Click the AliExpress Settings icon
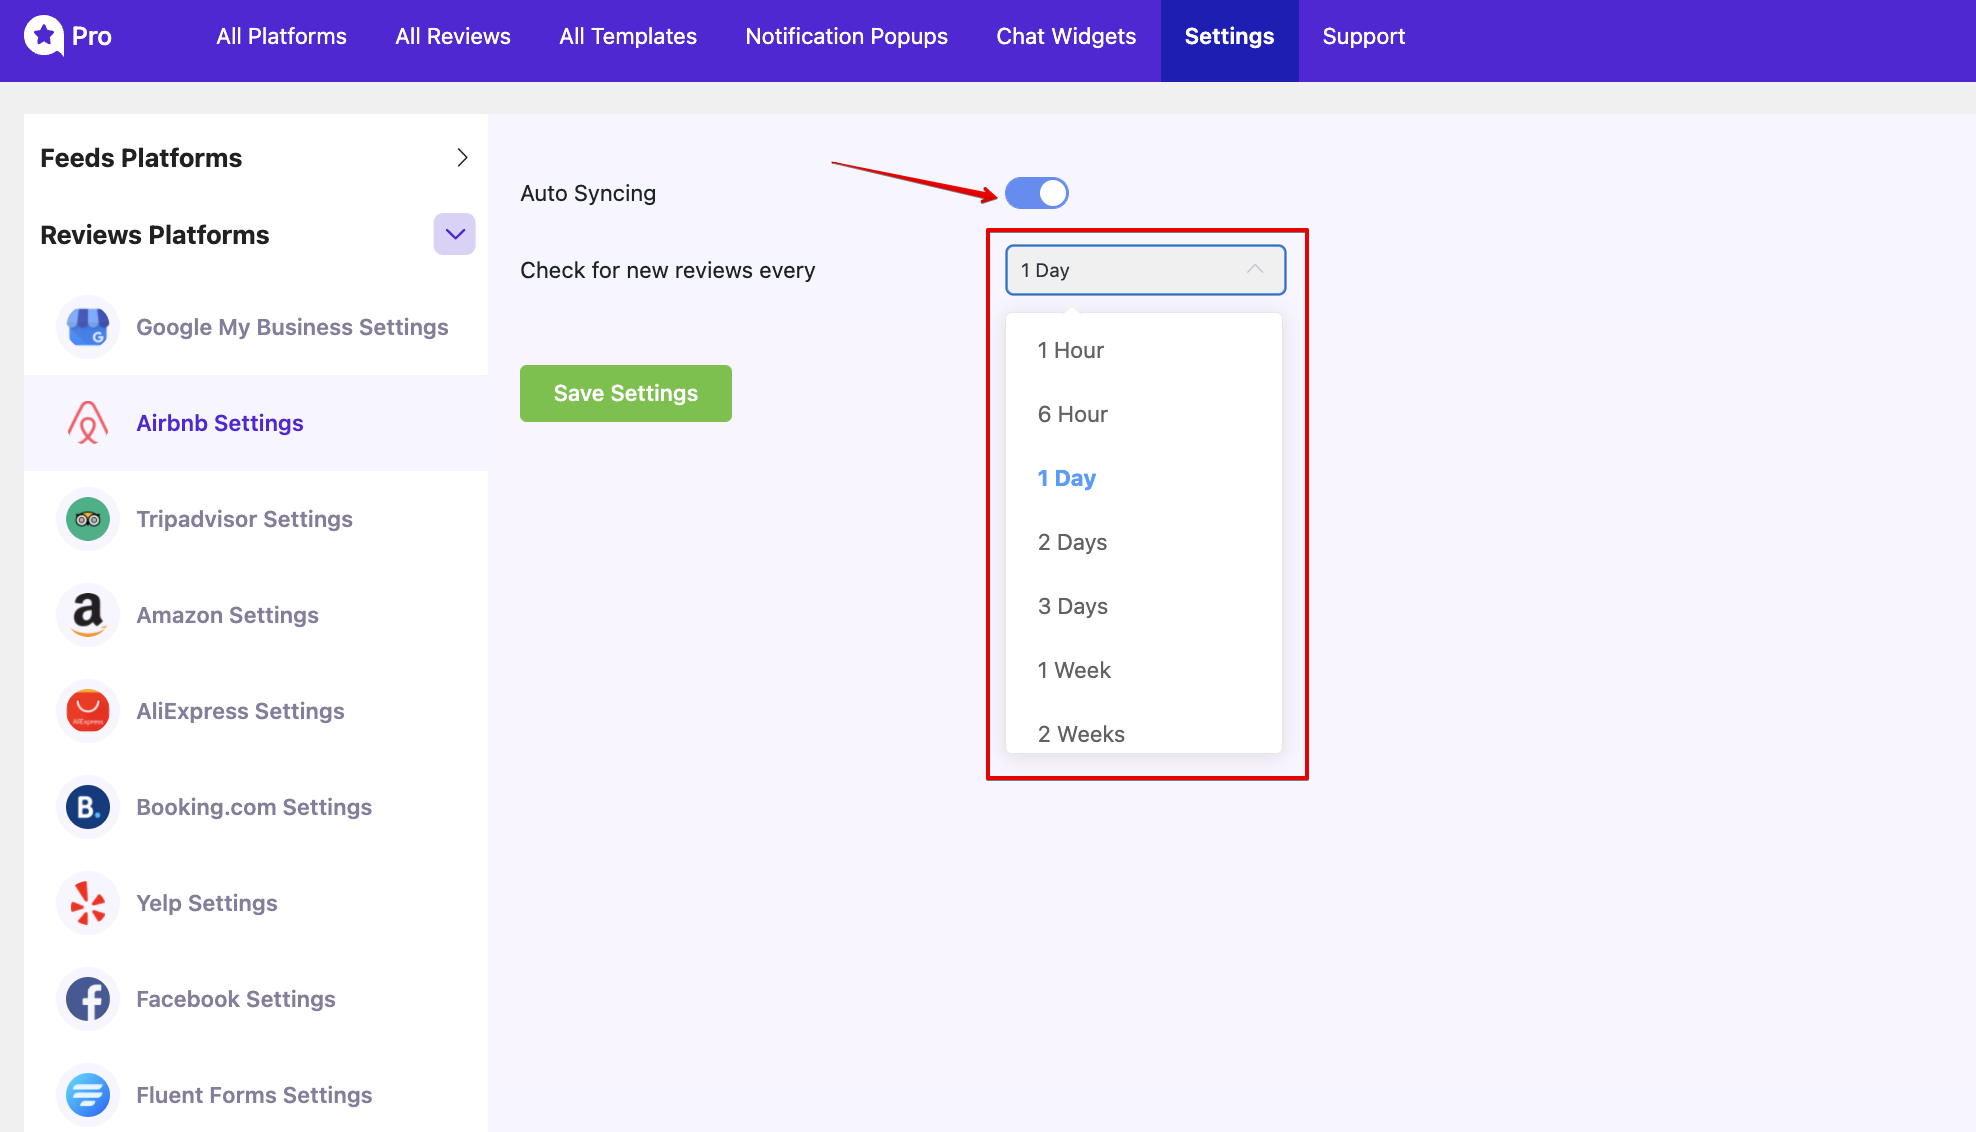This screenshot has width=1976, height=1132. click(x=90, y=710)
